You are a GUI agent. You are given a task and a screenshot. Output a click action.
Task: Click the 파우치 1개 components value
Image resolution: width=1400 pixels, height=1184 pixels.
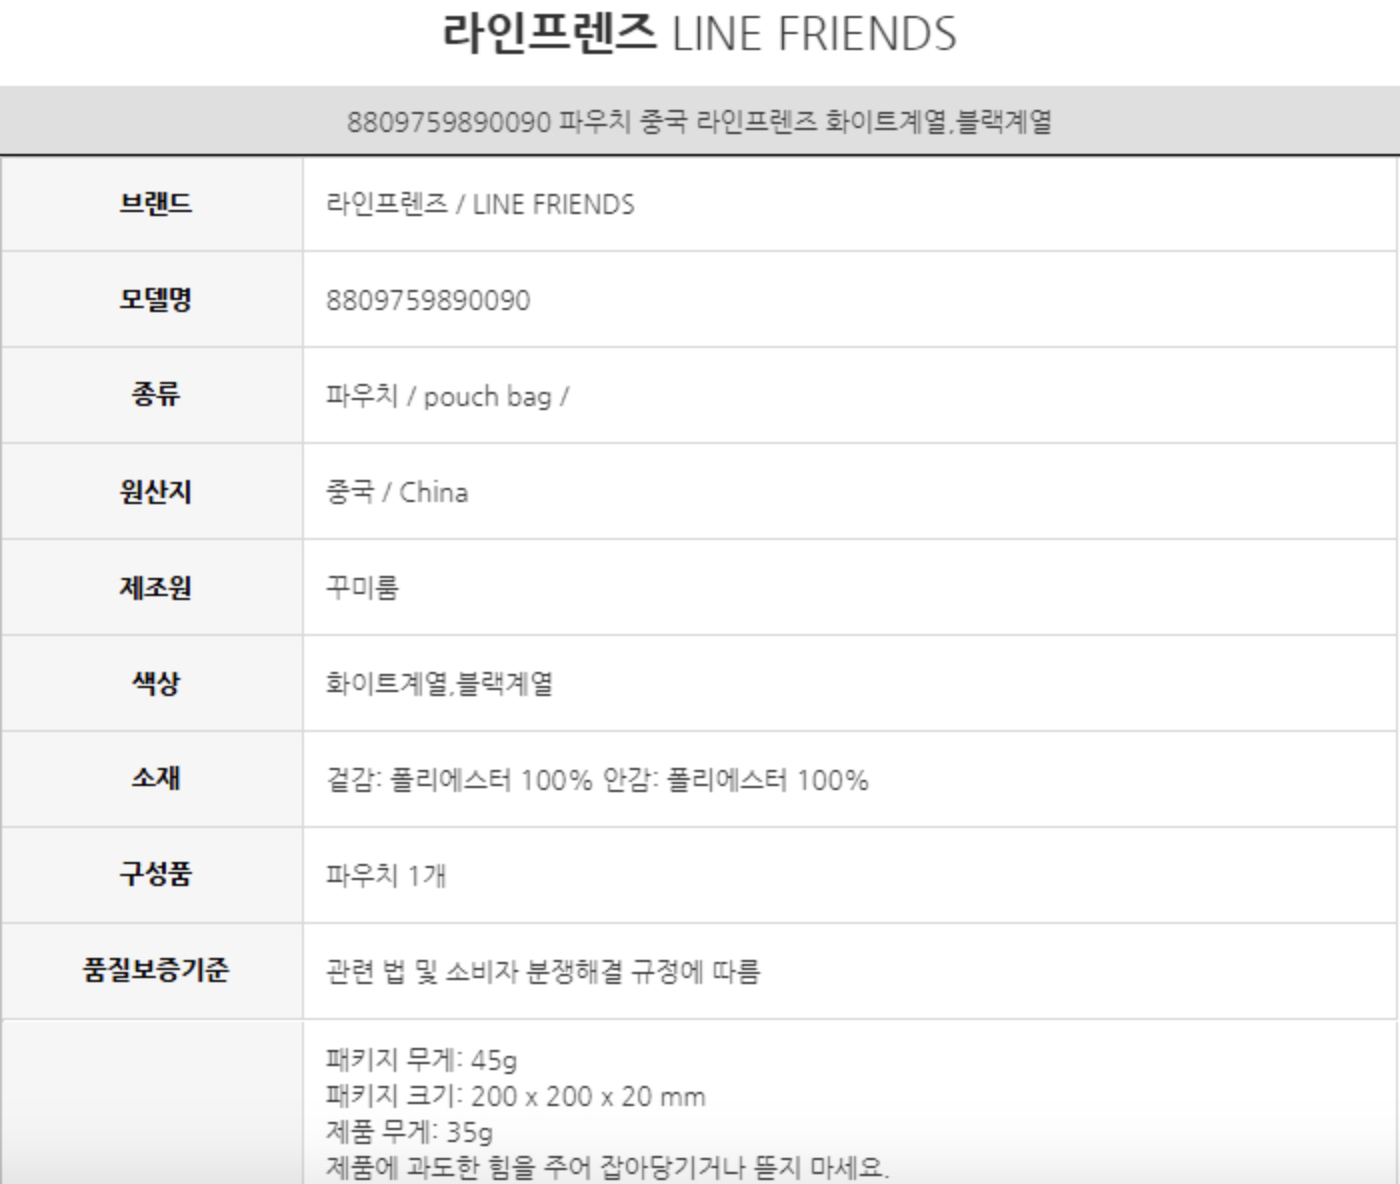tap(386, 875)
